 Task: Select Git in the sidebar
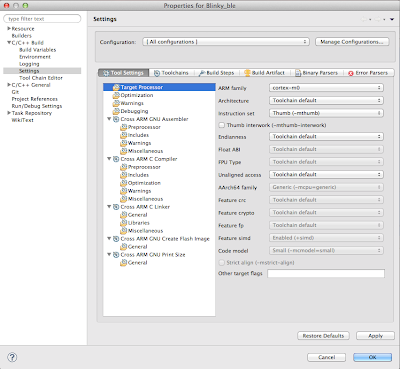[x=15, y=92]
